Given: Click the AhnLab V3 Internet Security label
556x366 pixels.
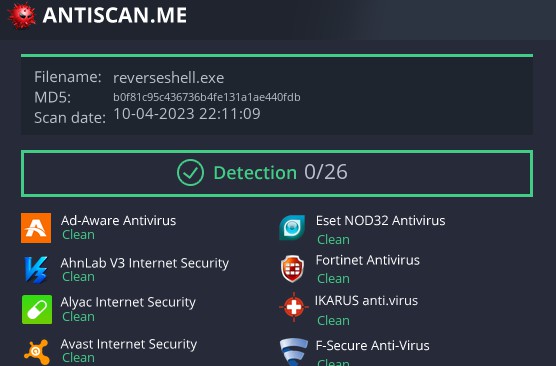Looking at the screenshot, I should coord(145,263).
